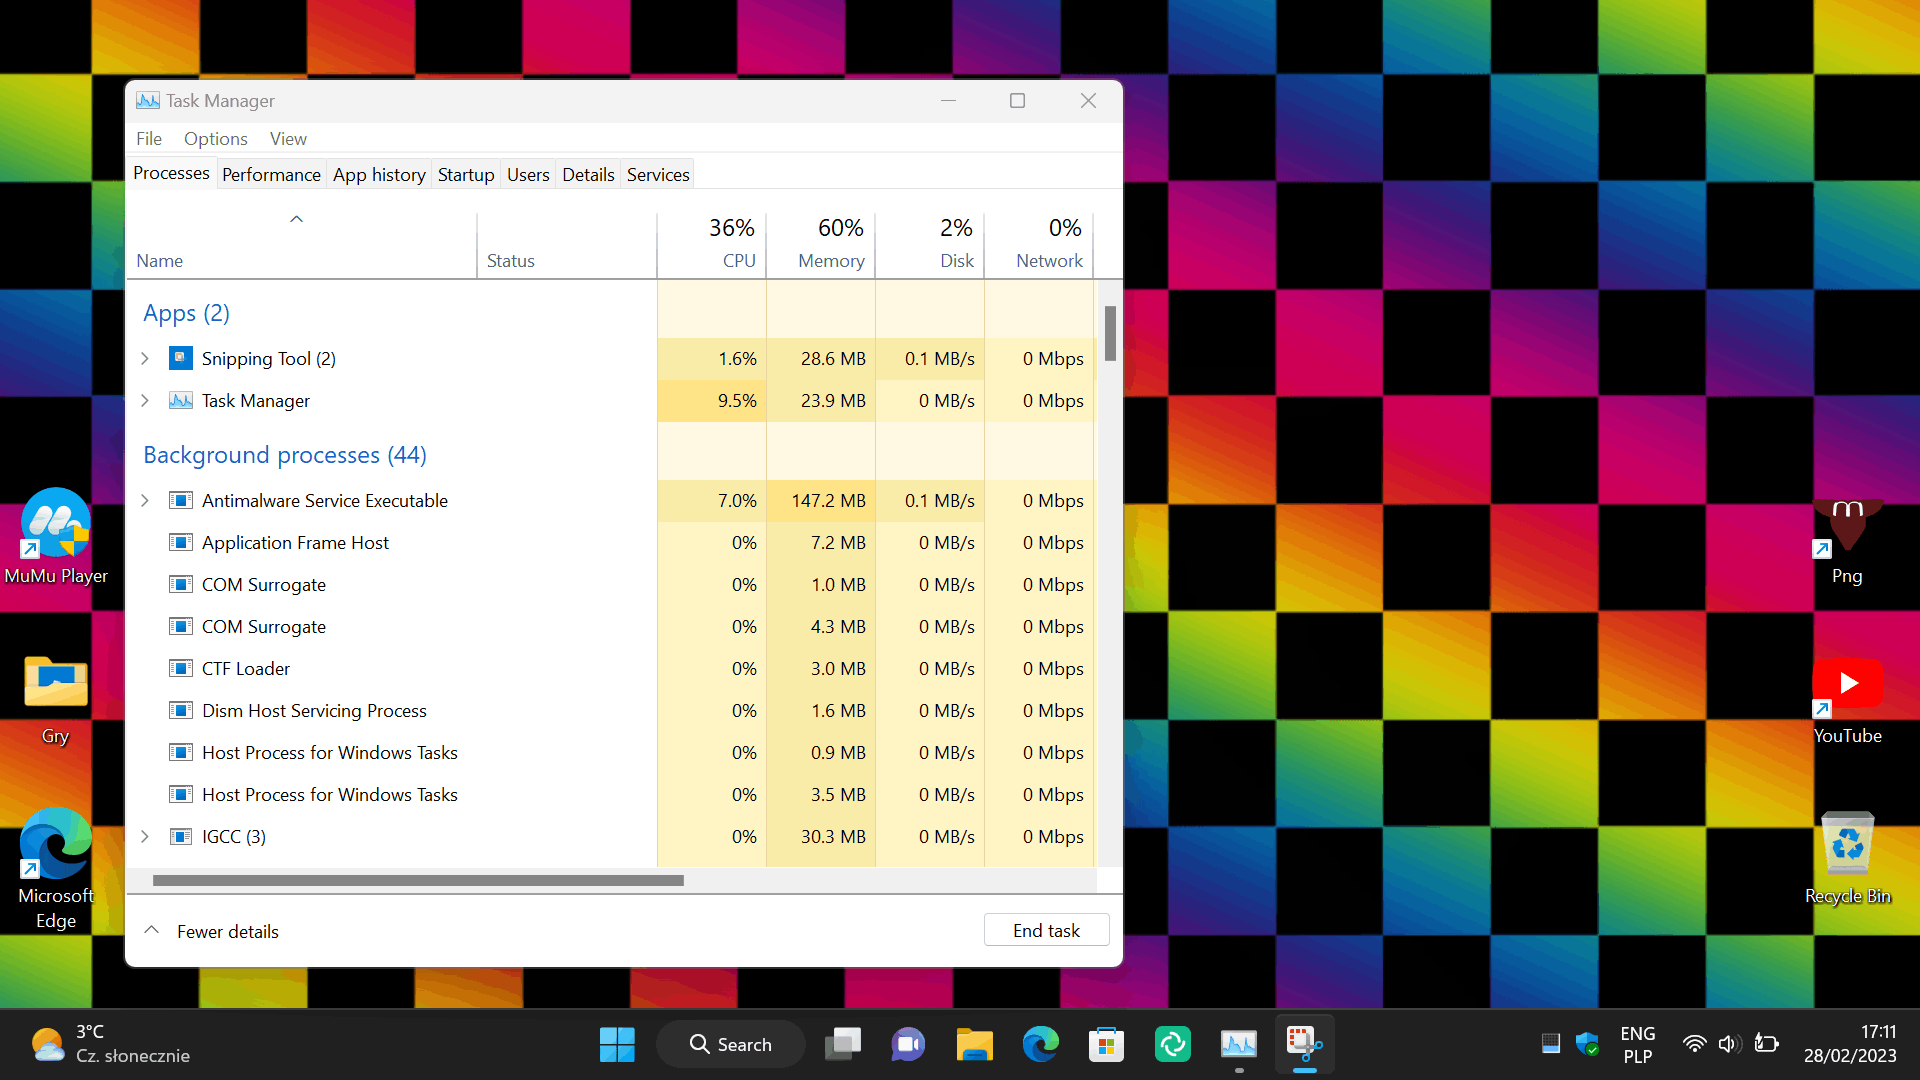Click the Antimalware Service Executable icon
The image size is (1920, 1080).
181,500
